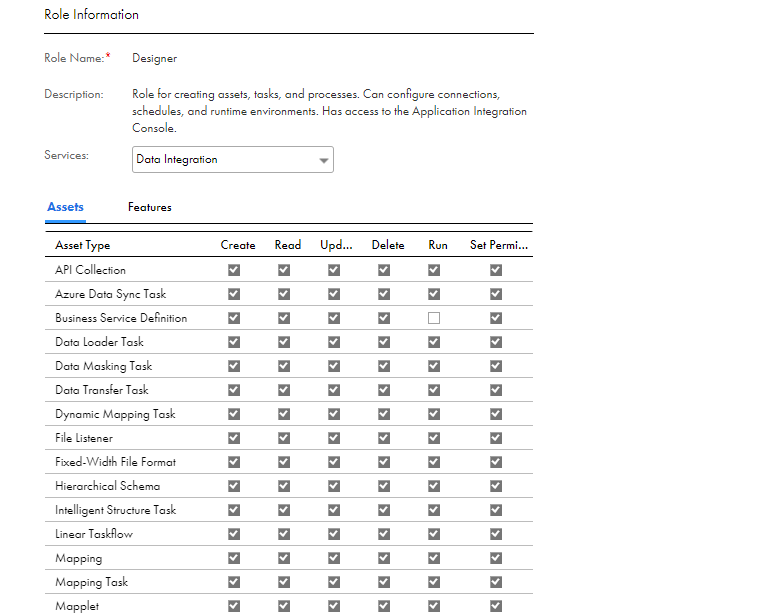Uncheck Create permission for API Collection
The height and width of the screenshot is (613, 758).
coord(234,270)
